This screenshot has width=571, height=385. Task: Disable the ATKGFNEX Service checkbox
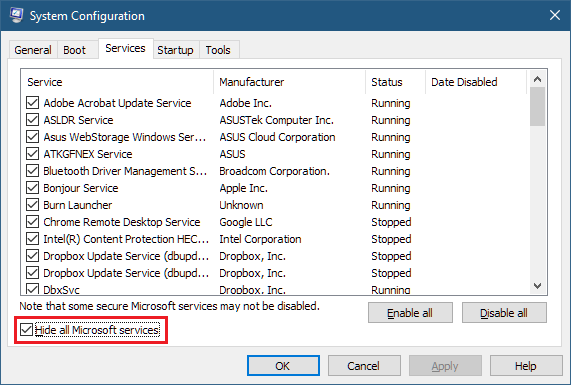pyautogui.click(x=32, y=154)
